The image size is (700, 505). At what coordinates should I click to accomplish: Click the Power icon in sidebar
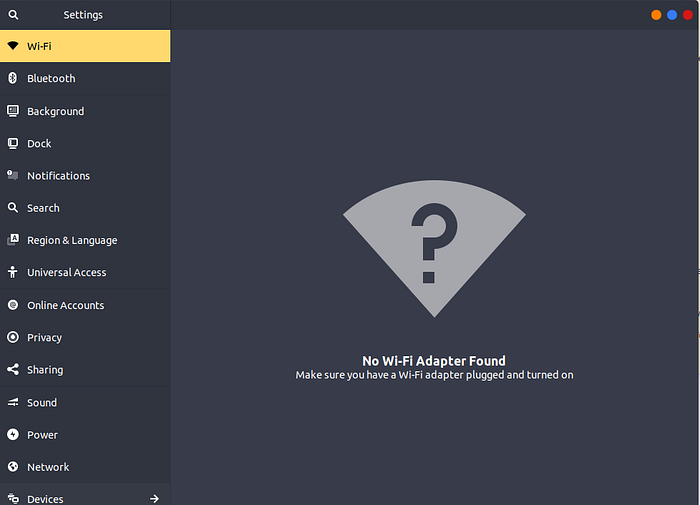[x=13, y=434]
